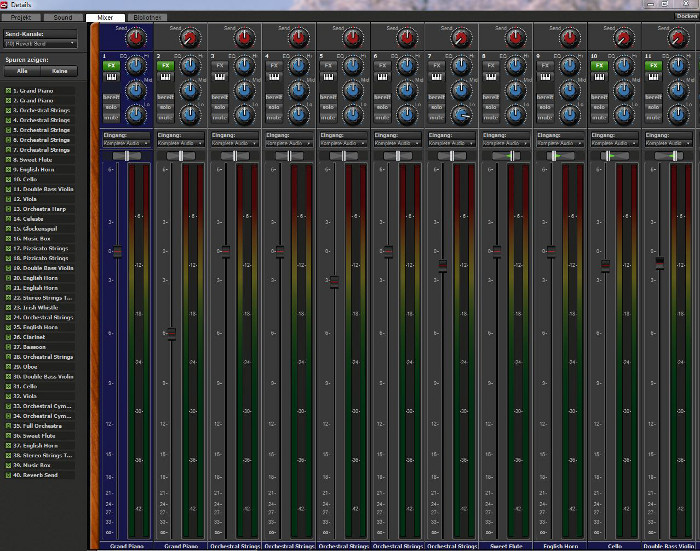Image resolution: width=700 pixels, height=551 pixels.
Task: Click the application icon in title bar
Action: click(4, 4)
